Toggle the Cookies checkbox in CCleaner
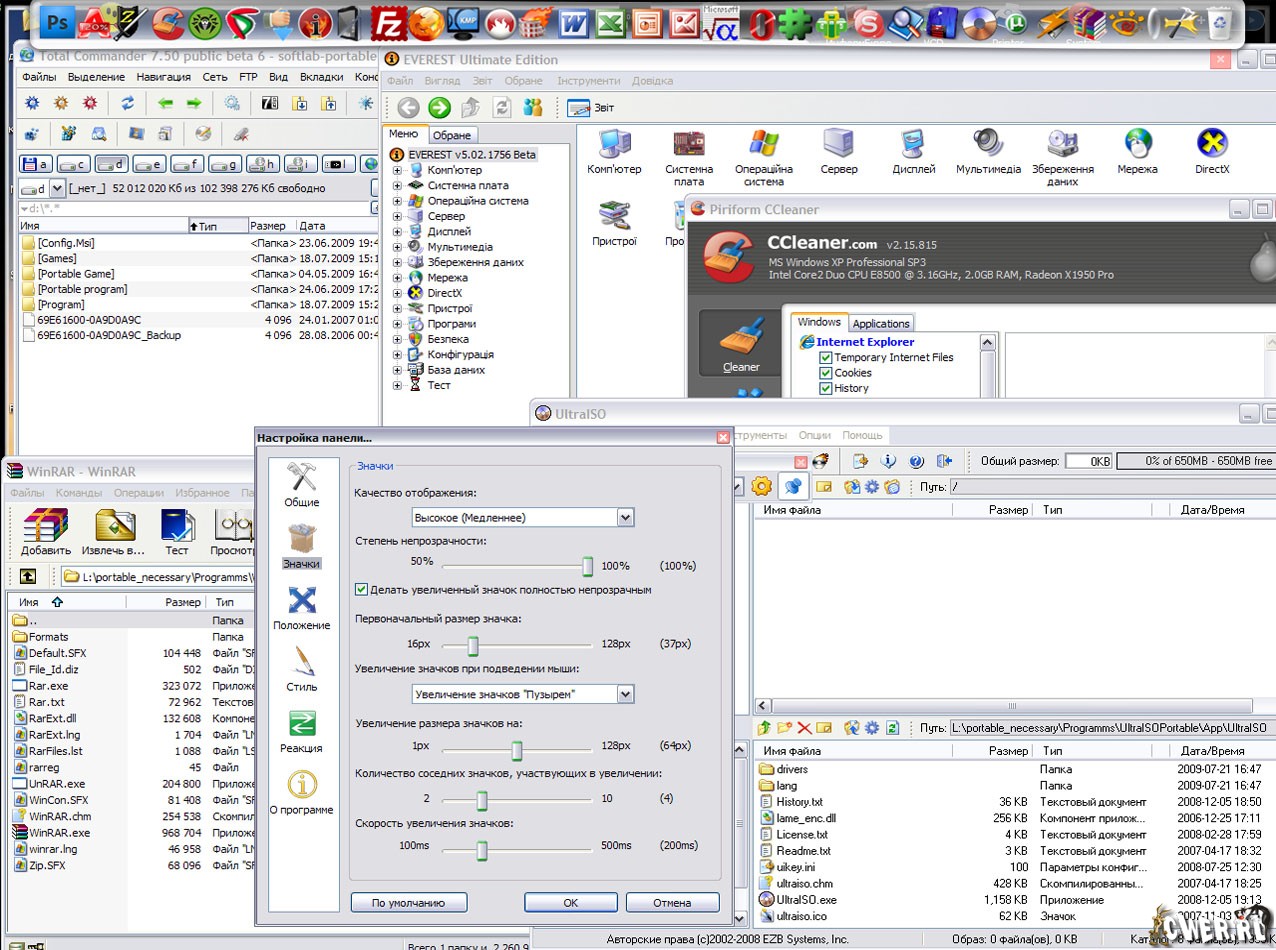1276x950 pixels. [x=826, y=373]
